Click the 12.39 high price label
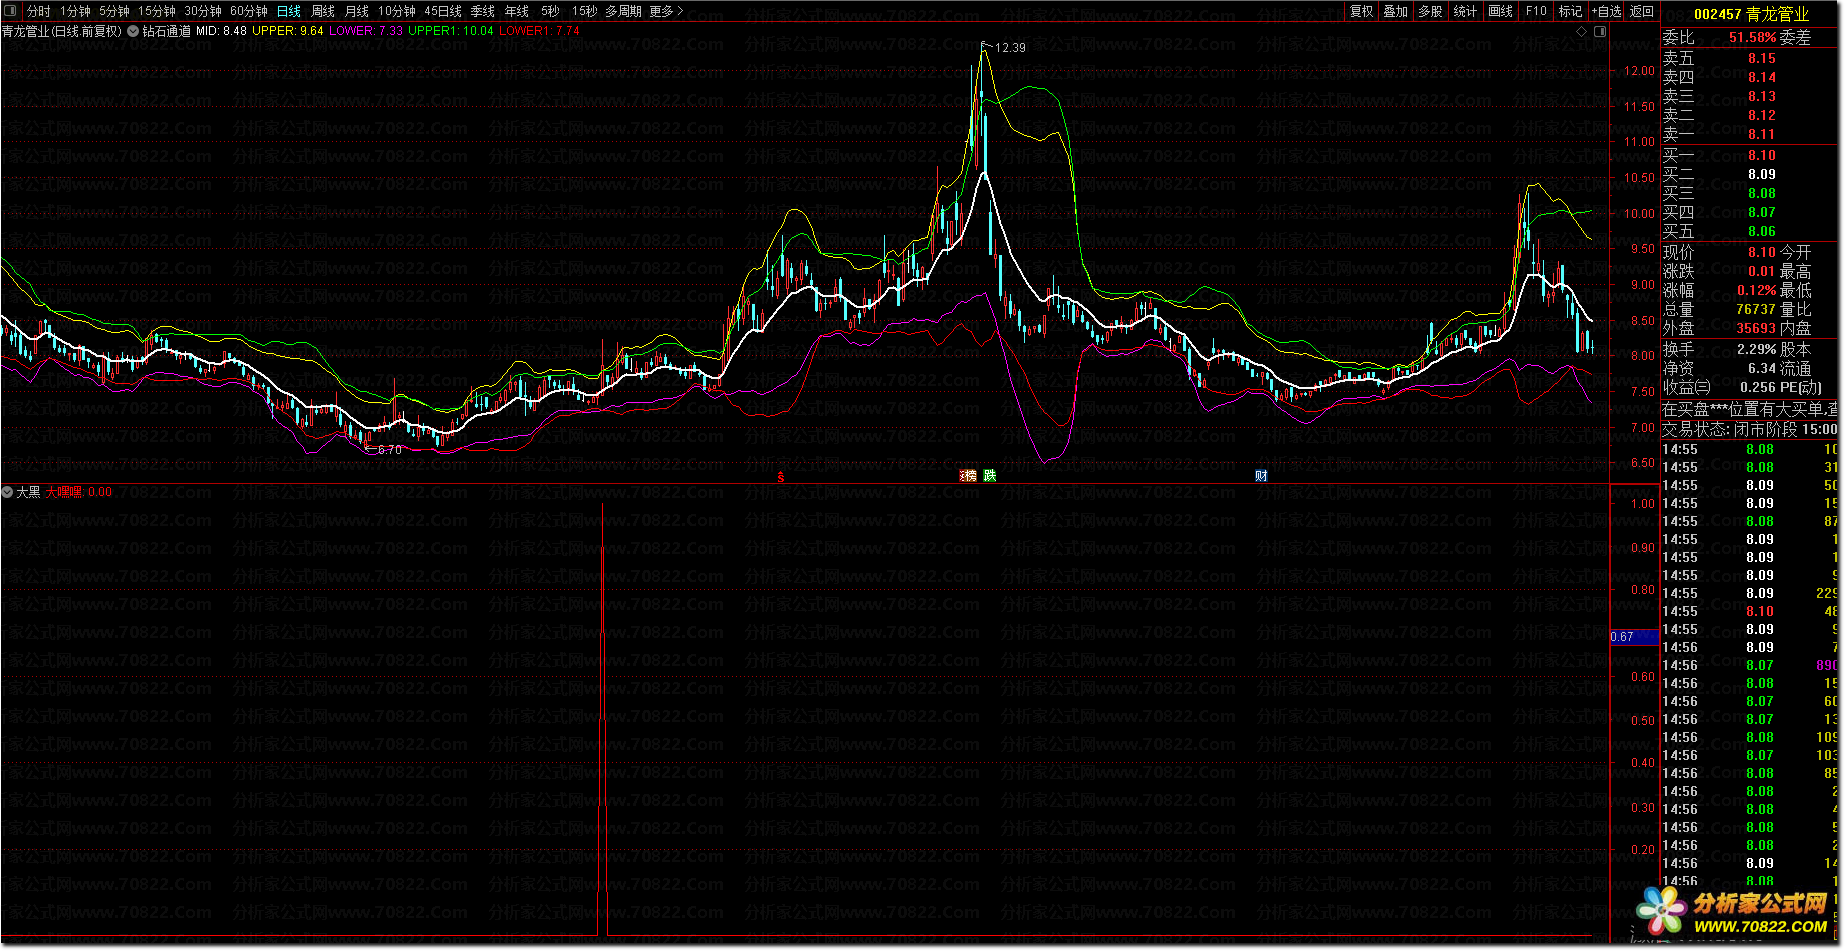1846x951 pixels. [x=1010, y=47]
